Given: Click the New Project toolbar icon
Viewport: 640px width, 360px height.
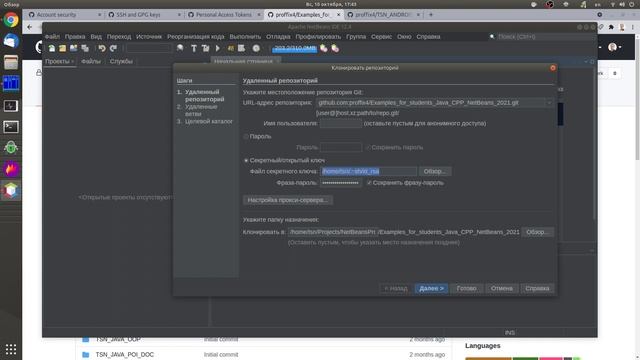Looking at the screenshot, I should pyautogui.click(x=62, y=49).
